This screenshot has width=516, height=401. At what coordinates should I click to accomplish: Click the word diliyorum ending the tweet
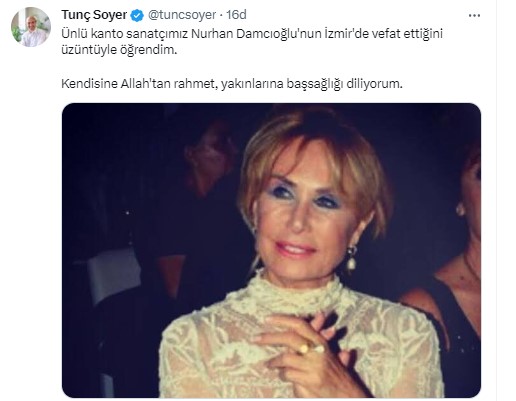[374, 84]
